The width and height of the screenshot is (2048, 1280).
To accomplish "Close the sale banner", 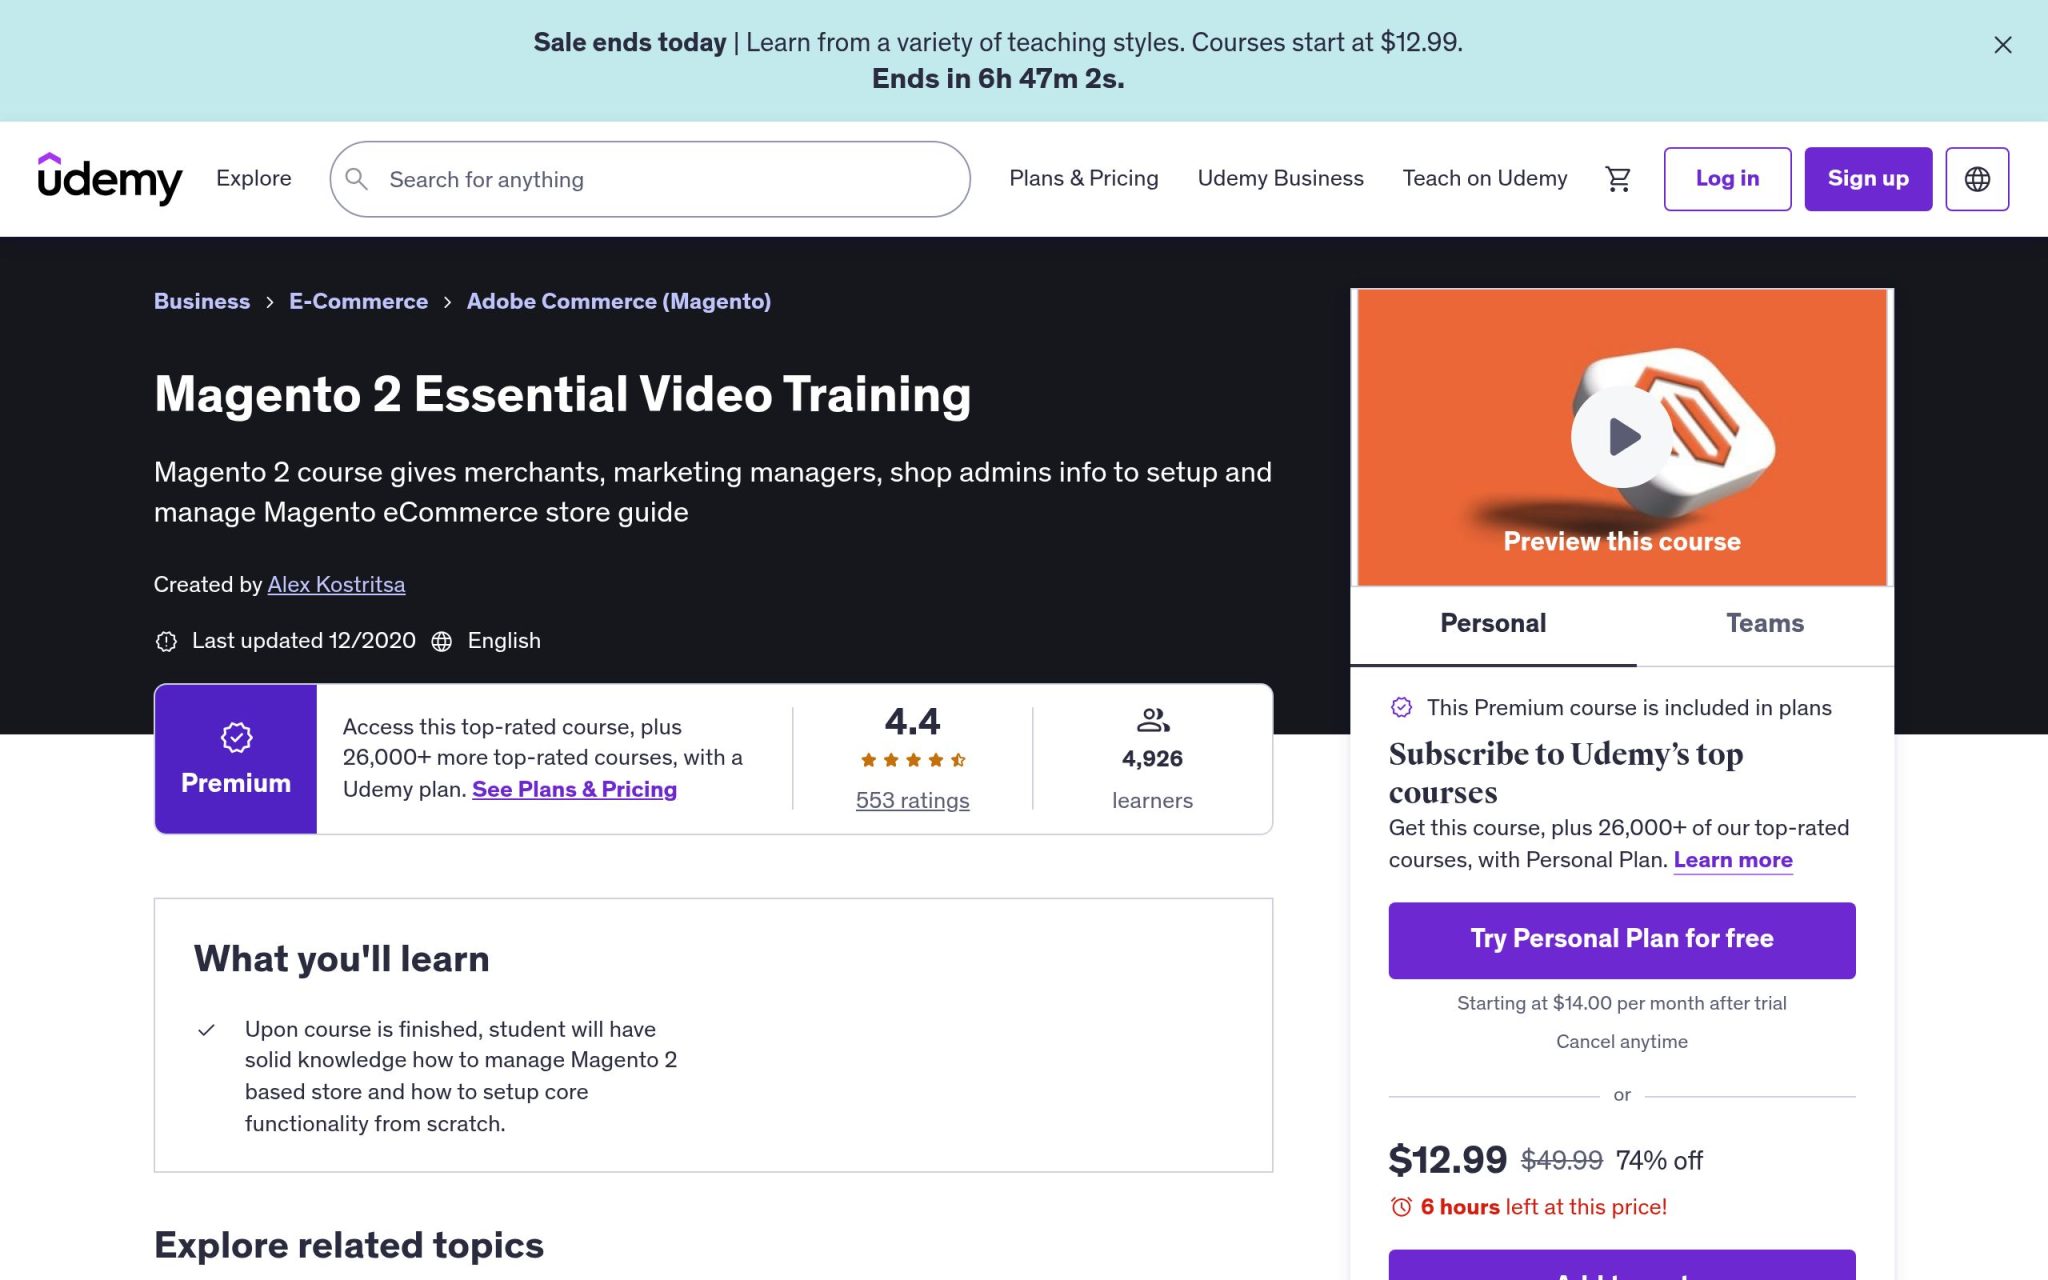I will coord(2002,45).
